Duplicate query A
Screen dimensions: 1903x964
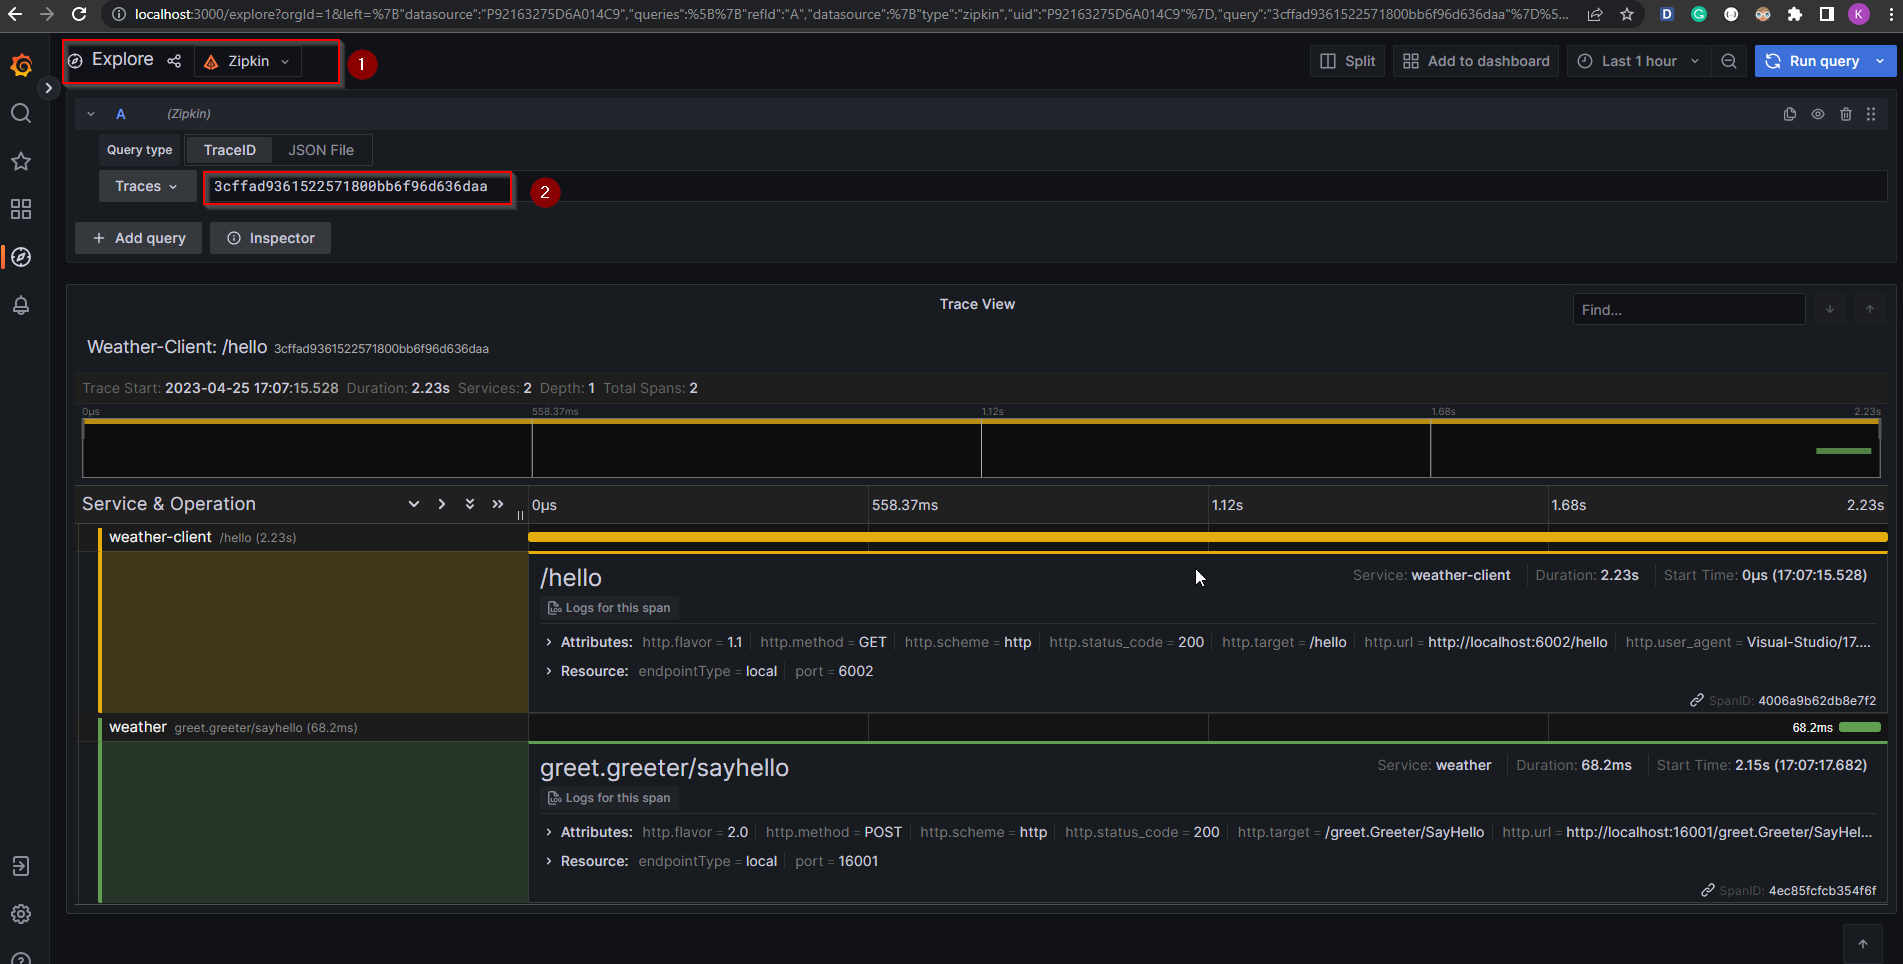click(1790, 114)
